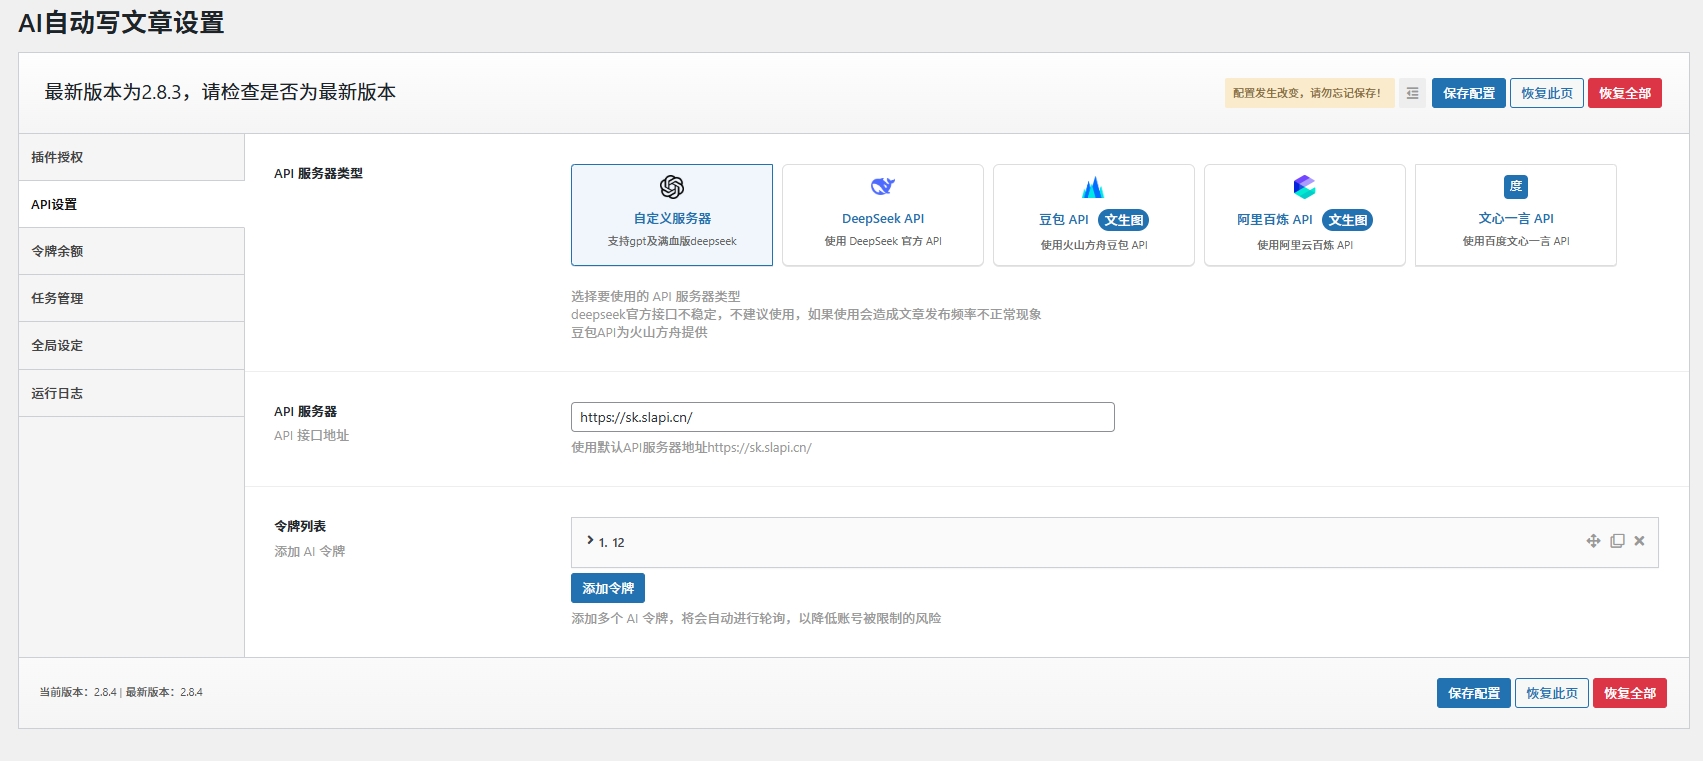Click the 添加令牌 button
Viewport: 1703px width, 761px height.
607,588
